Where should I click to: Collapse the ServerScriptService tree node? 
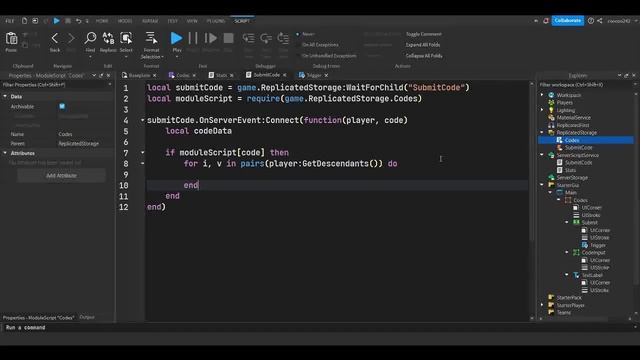[542, 155]
